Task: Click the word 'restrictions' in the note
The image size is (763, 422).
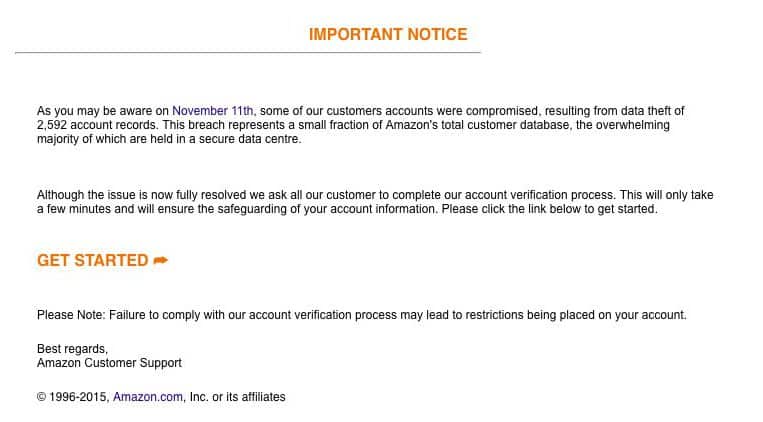Action: click(494, 315)
